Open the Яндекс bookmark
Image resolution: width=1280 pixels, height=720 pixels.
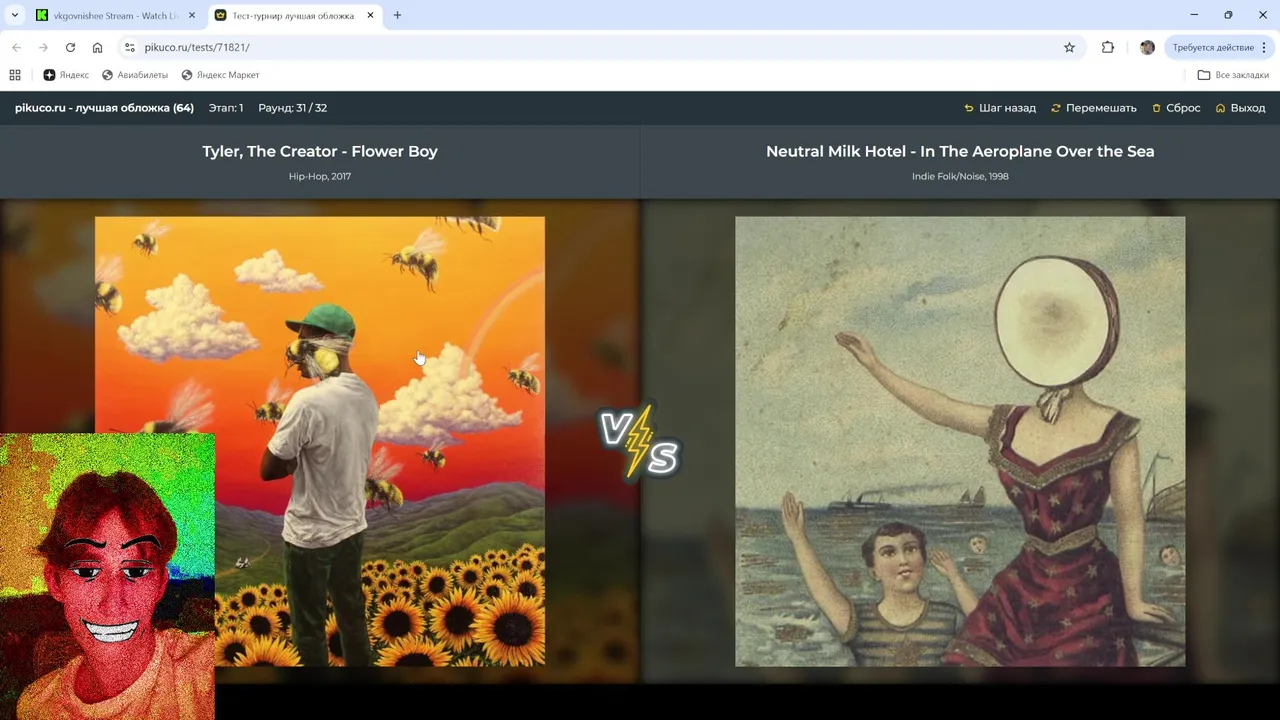click(x=66, y=75)
